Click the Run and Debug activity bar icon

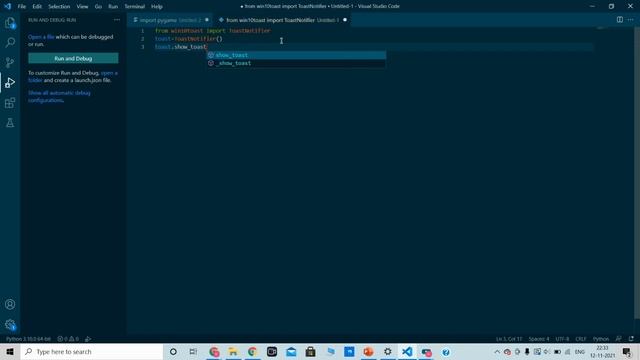click(x=10, y=83)
